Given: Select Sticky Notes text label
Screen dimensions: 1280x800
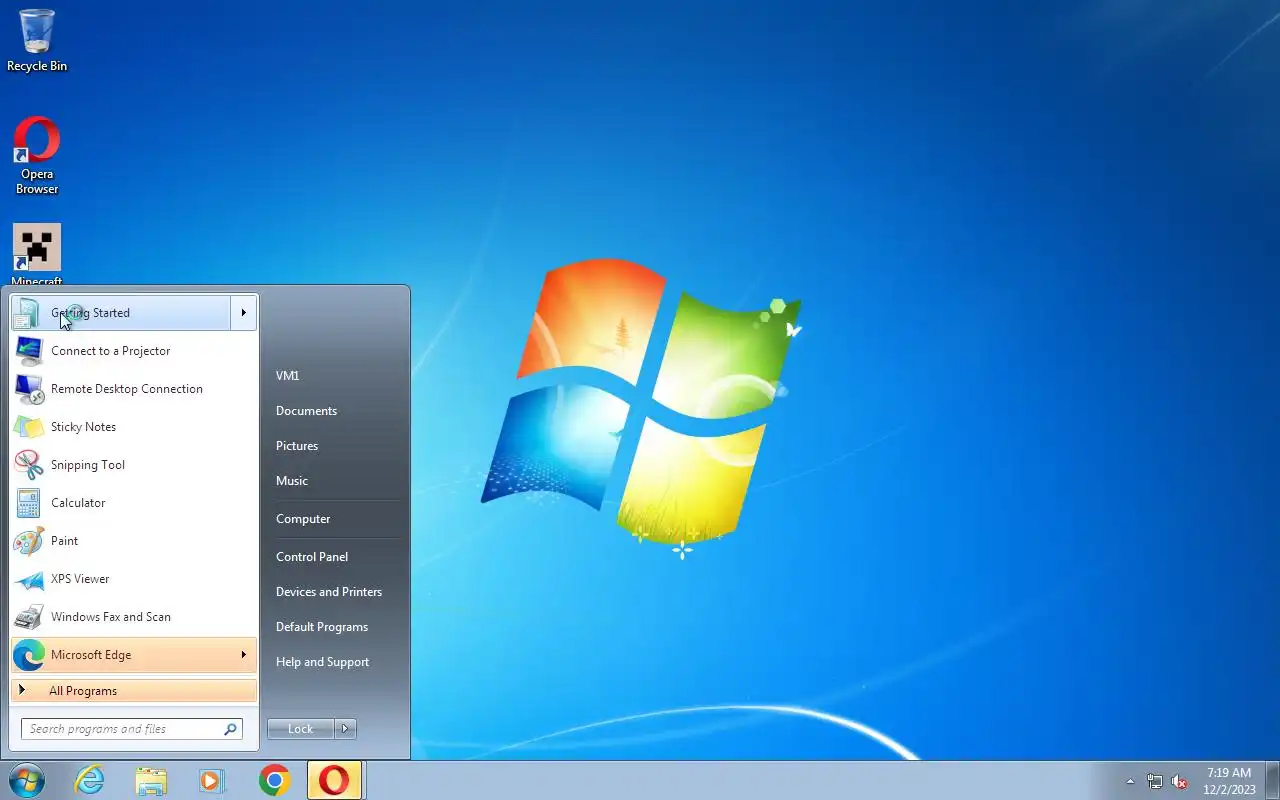Looking at the screenshot, I should coord(83,427).
